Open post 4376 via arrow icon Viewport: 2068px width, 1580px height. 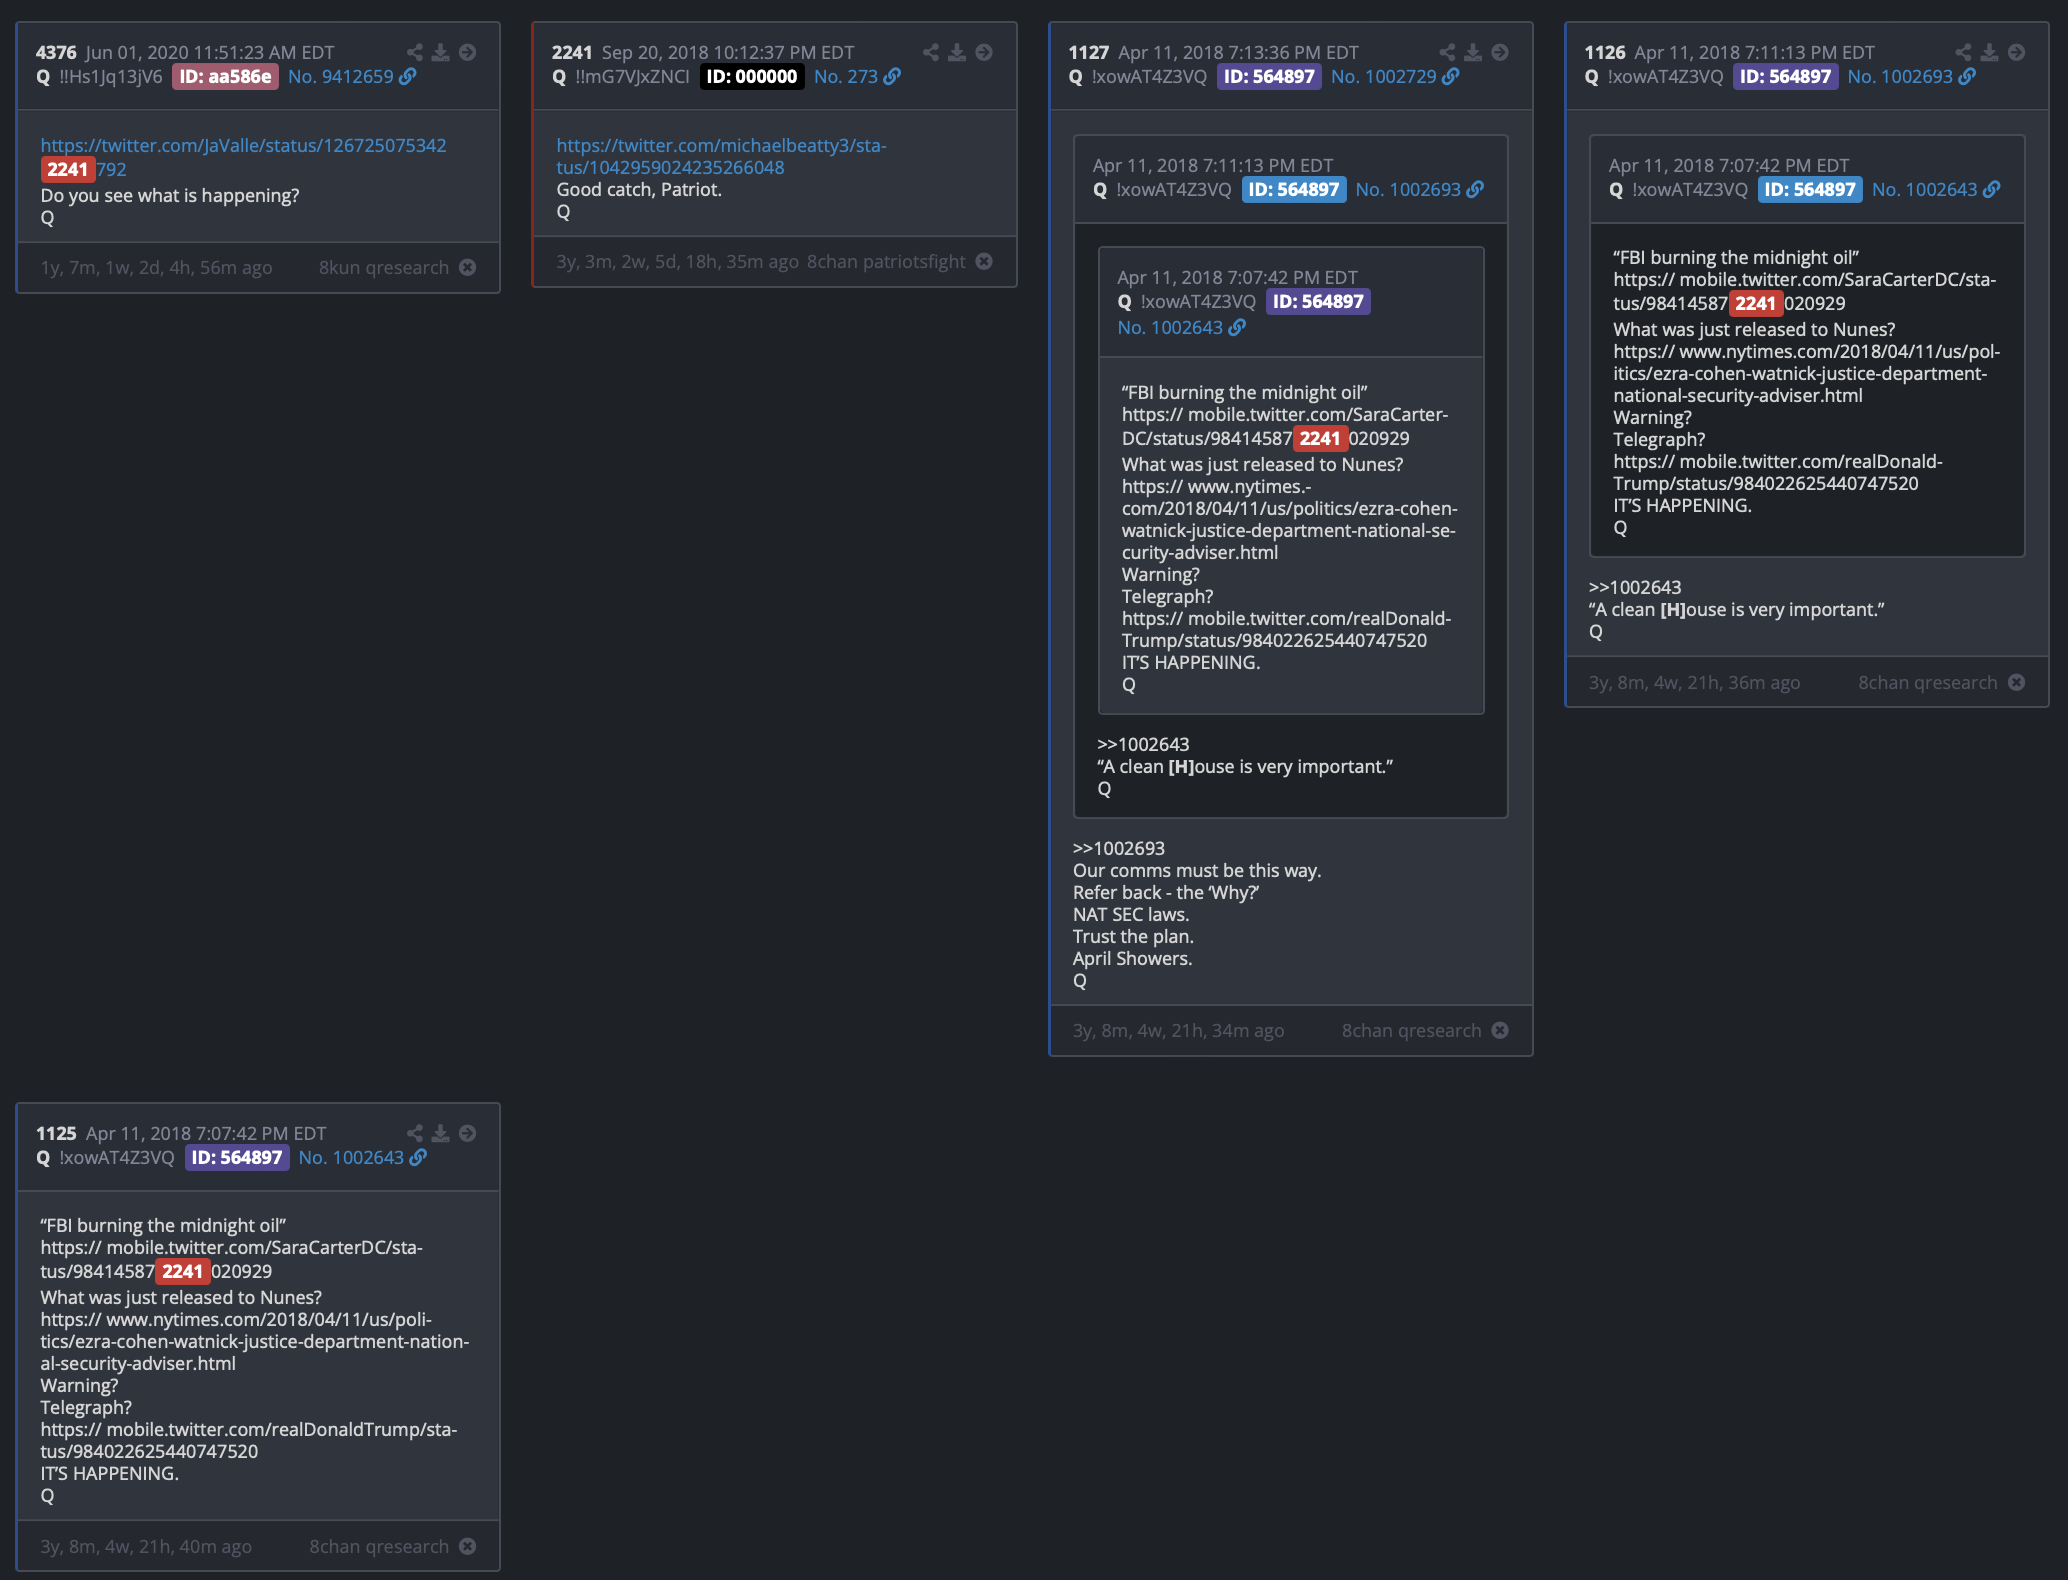tap(467, 52)
